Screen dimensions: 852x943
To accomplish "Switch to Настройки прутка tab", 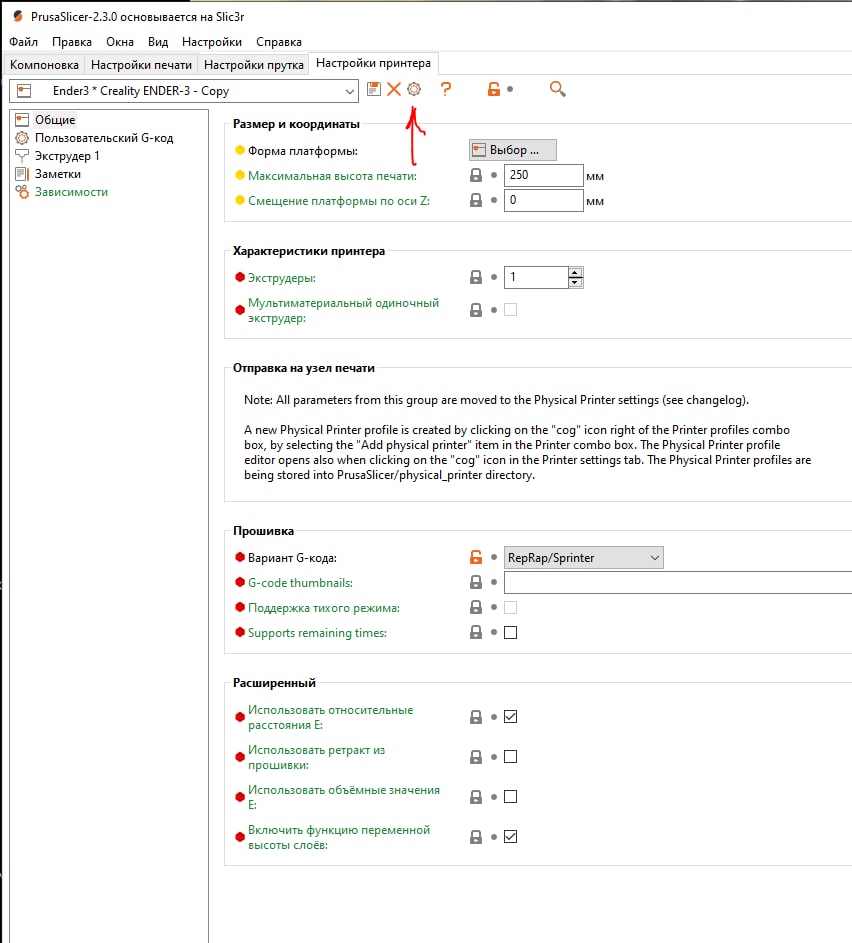I will (254, 64).
